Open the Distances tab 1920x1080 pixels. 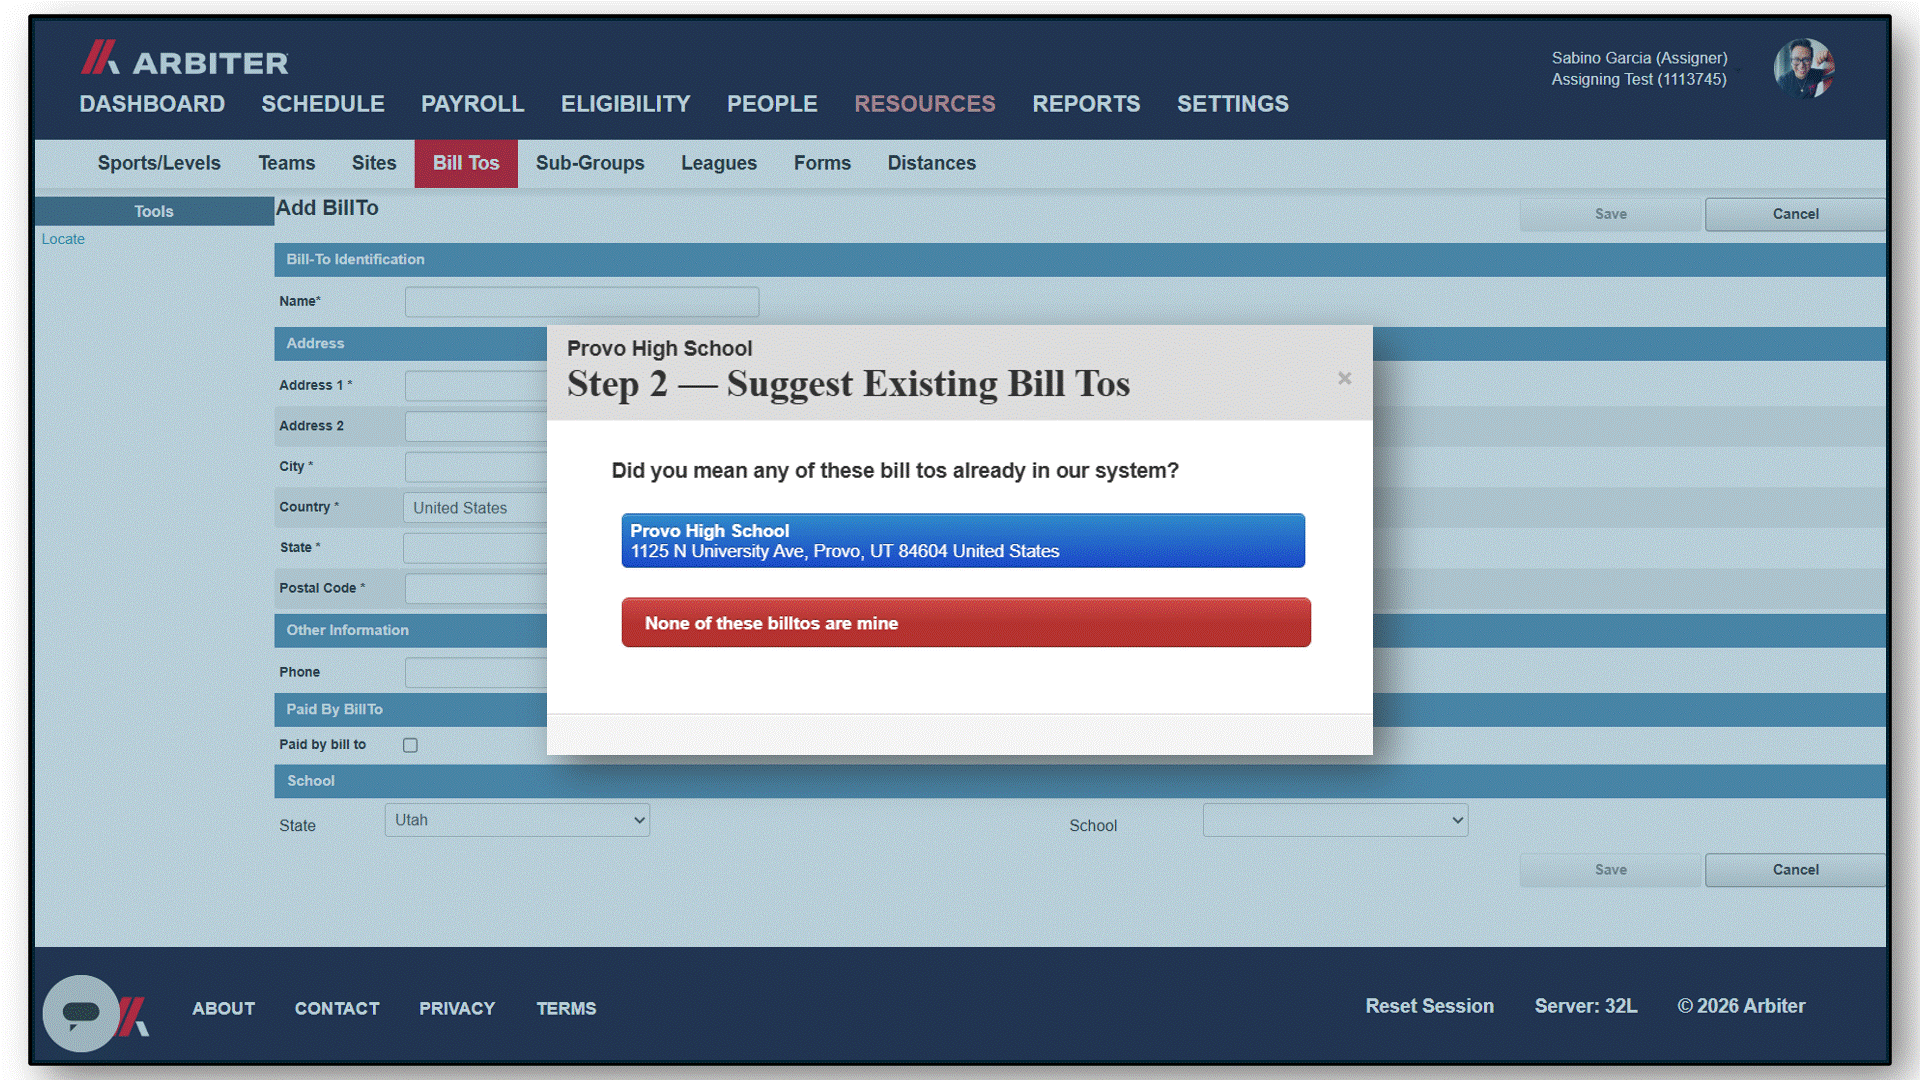[x=931, y=163]
